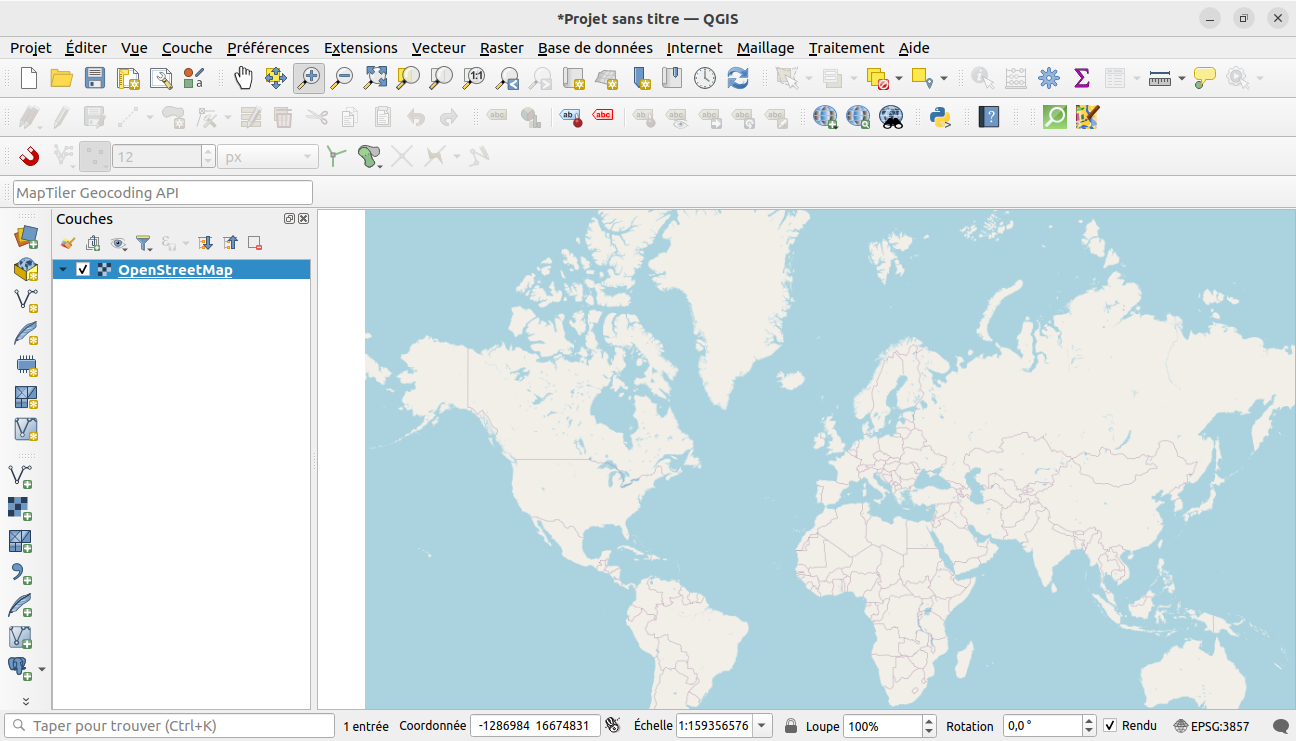Click the Rotation value field
This screenshot has width=1296, height=741.
click(x=1043, y=726)
